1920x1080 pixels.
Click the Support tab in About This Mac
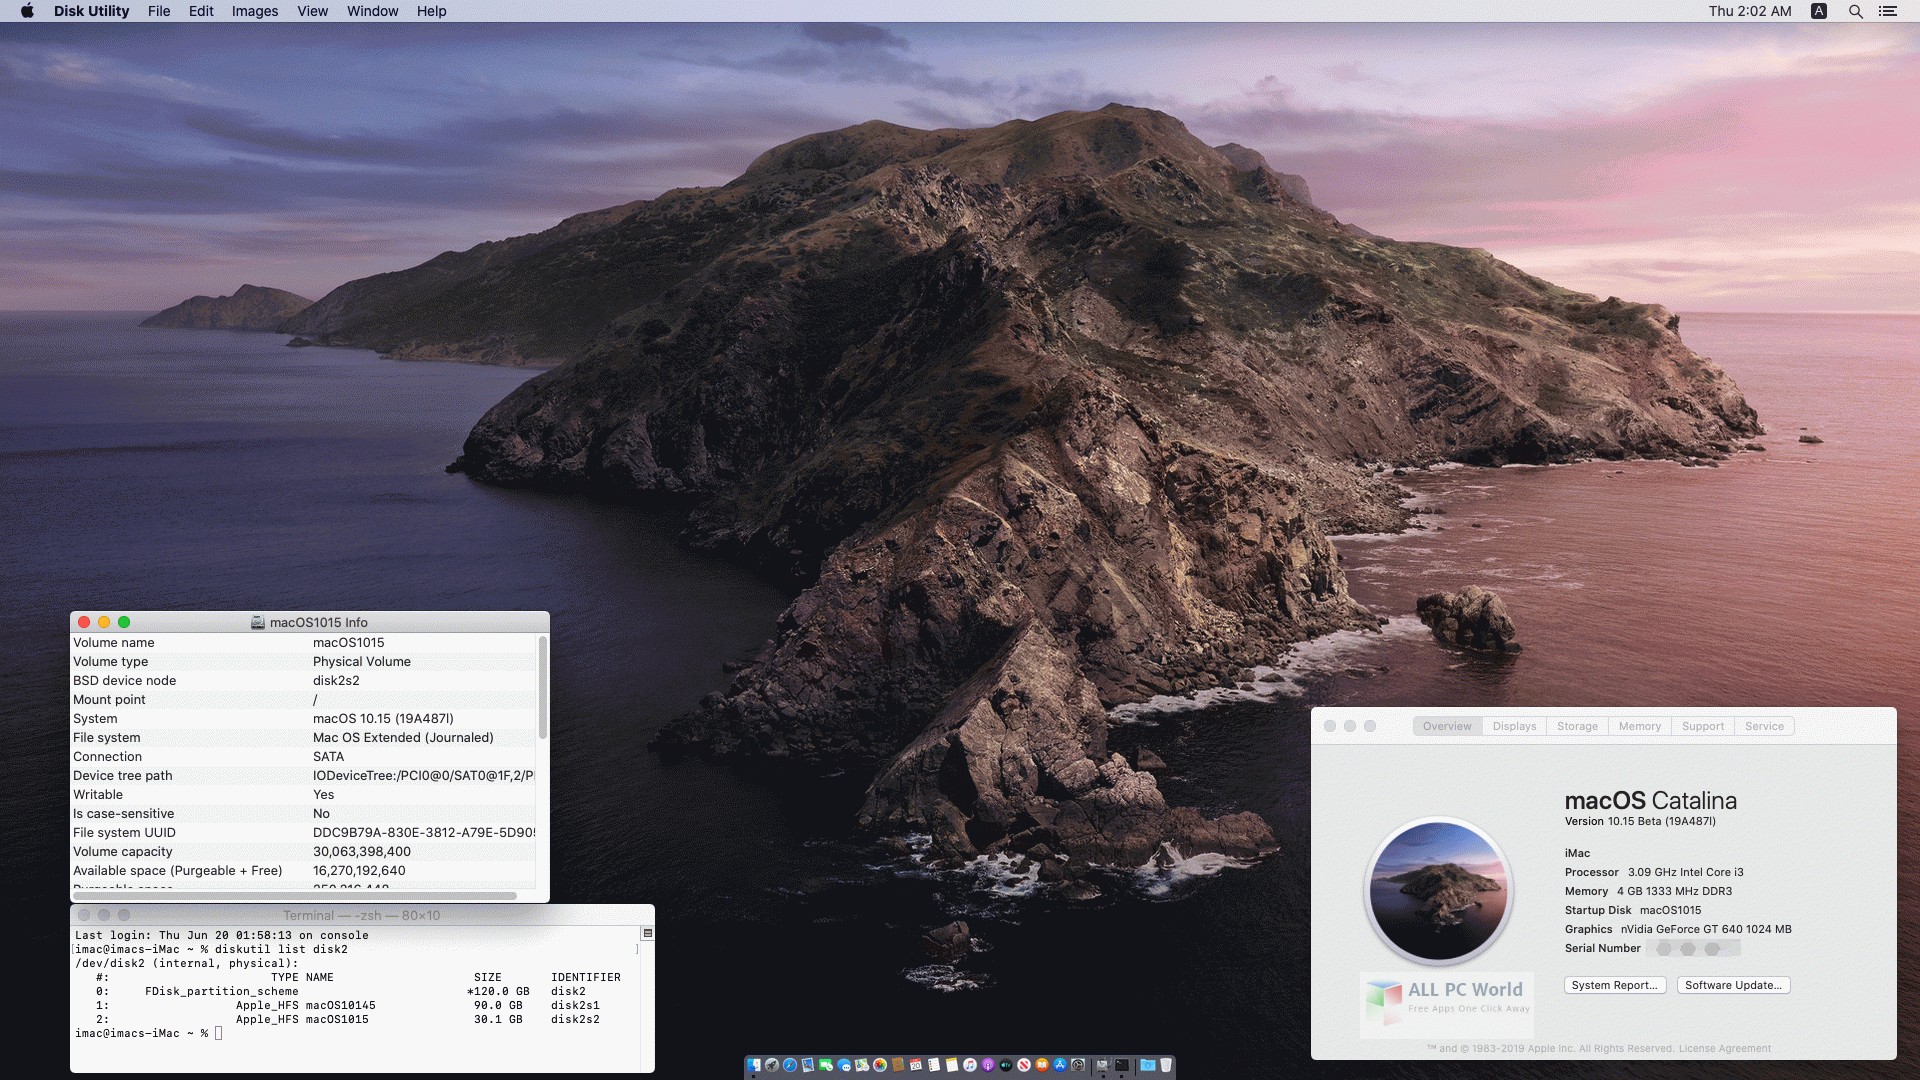[1702, 725]
